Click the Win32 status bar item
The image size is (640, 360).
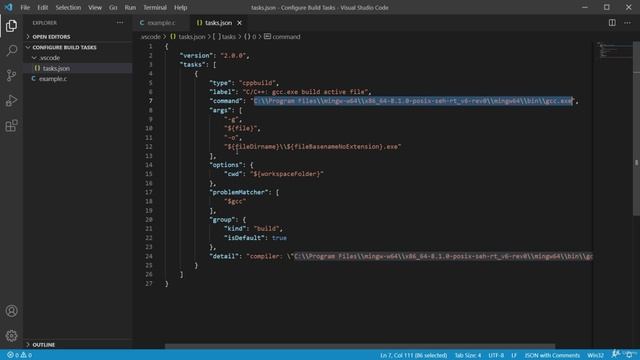(x=596, y=355)
